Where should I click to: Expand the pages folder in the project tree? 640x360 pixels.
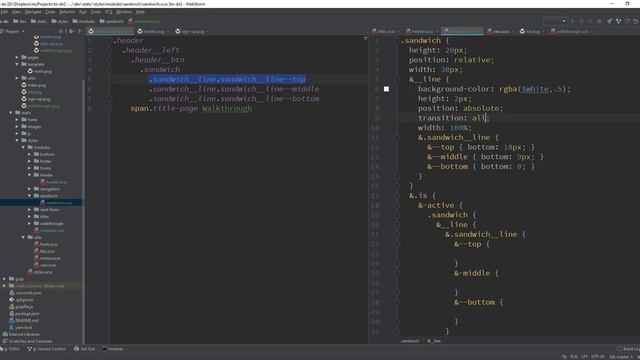click(x=17, y=58)
